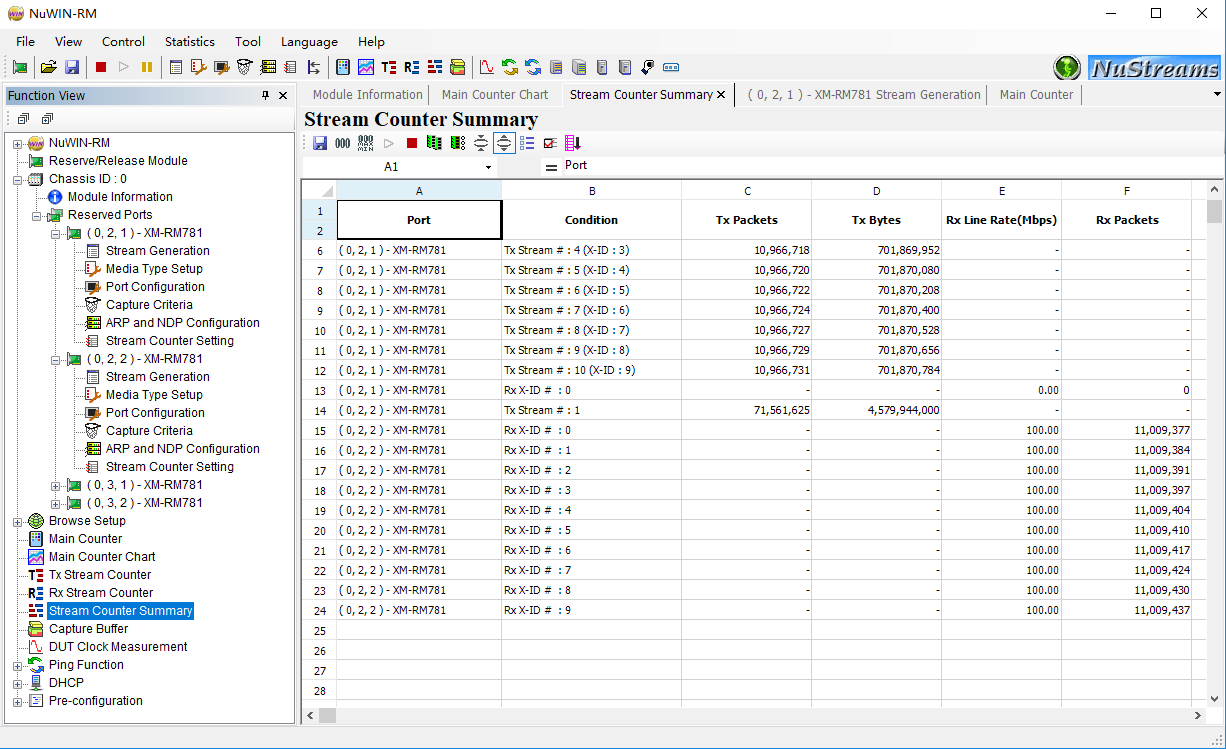Screen dimensions: 1226x749
Task: Open the File menu
Action: (25, 41)
